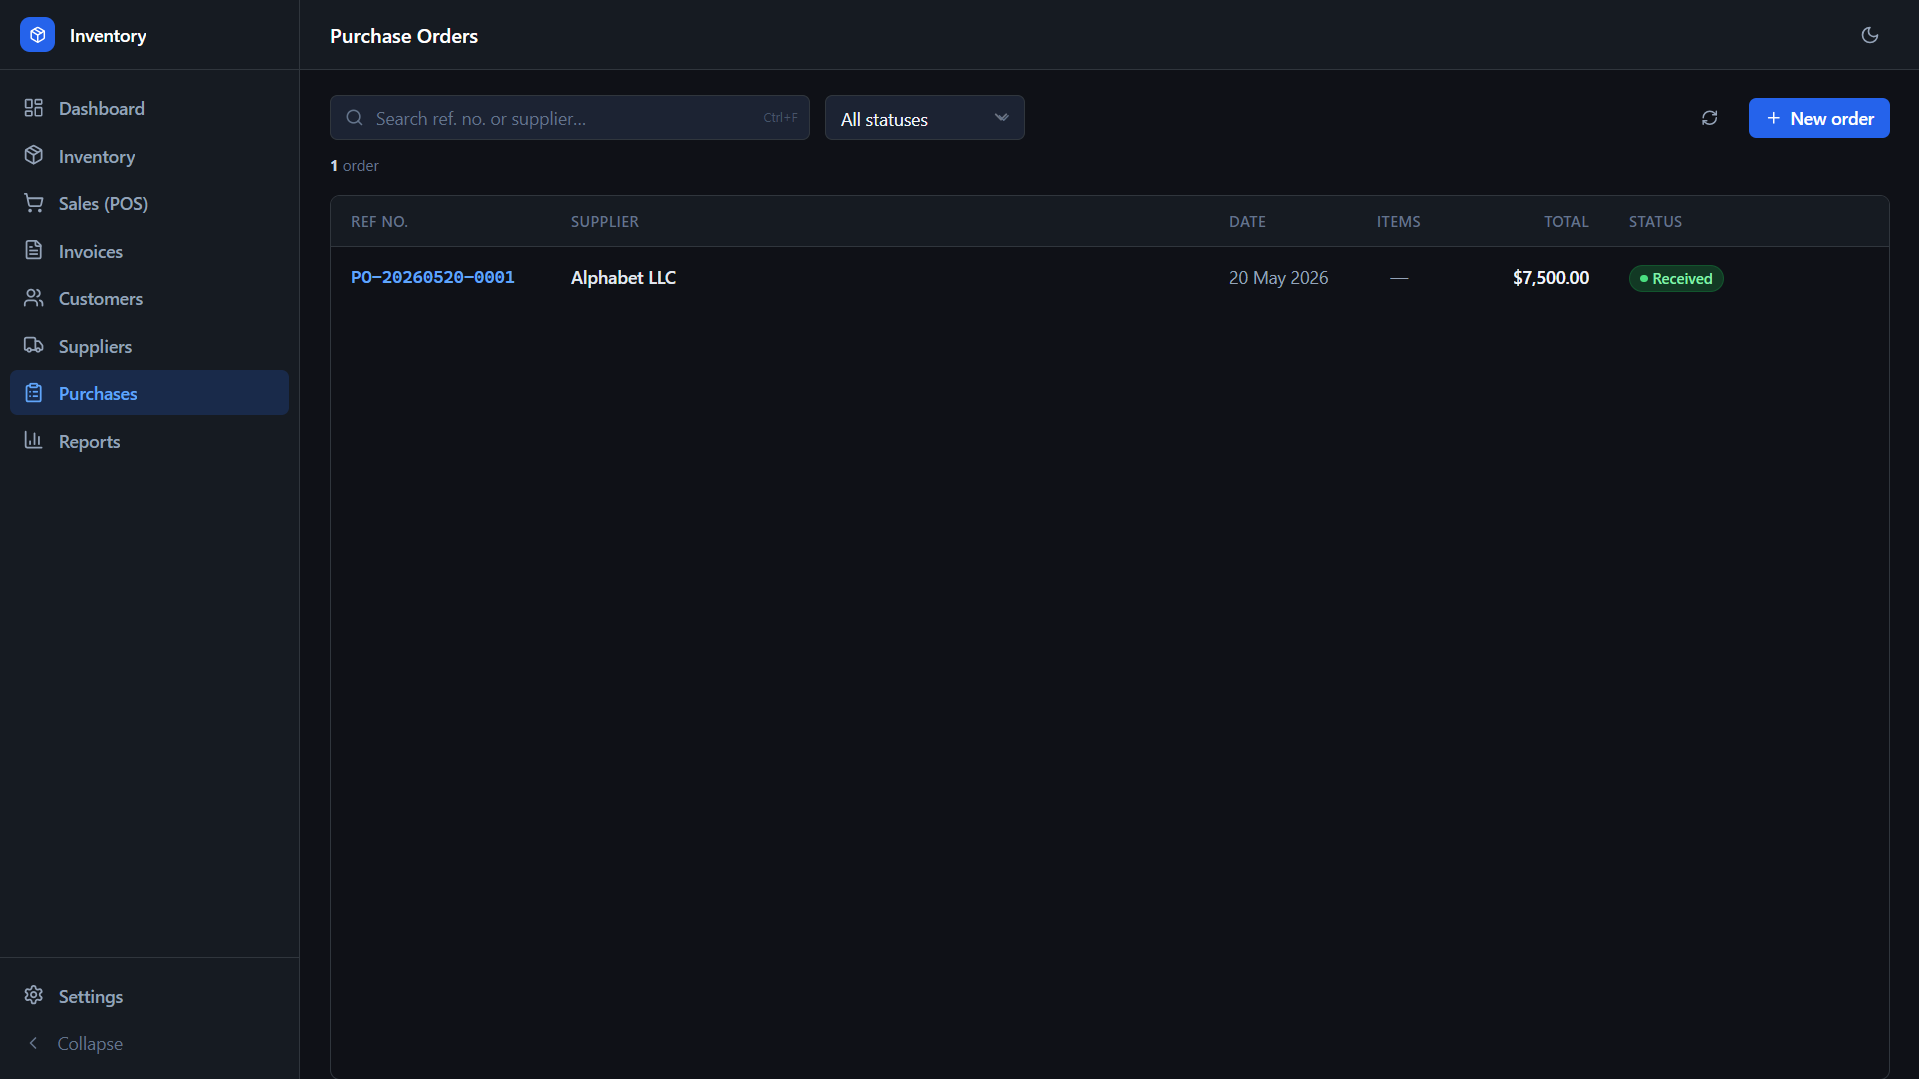Click the search magnifier icon
This screenshot has width=1919, height=1079.
(354, 118)
